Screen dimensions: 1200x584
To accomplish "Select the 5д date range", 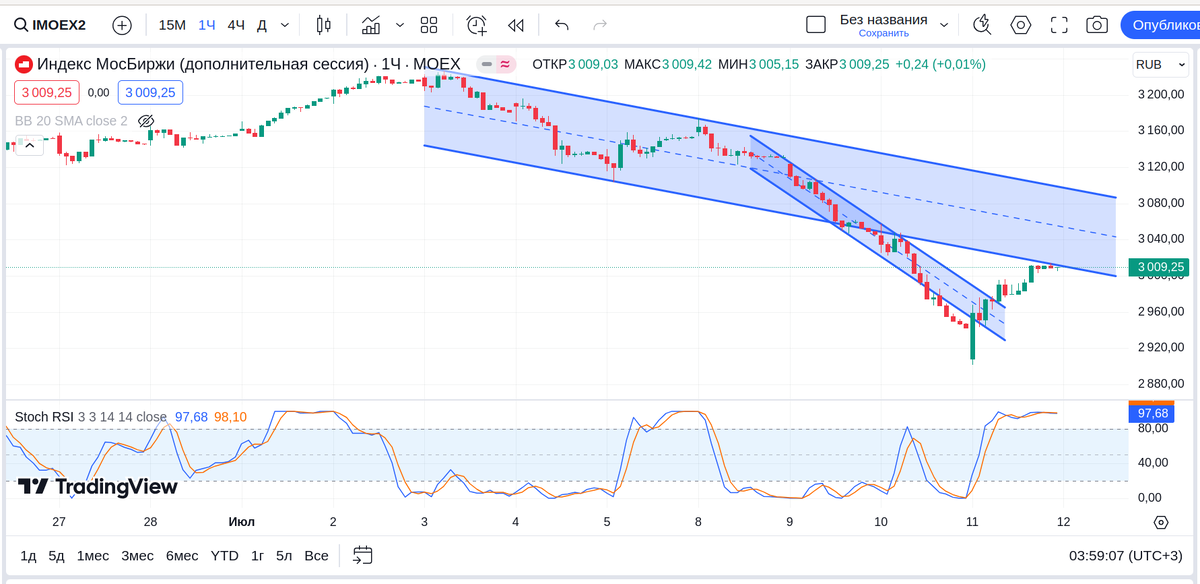I will (x=56, y=555).
